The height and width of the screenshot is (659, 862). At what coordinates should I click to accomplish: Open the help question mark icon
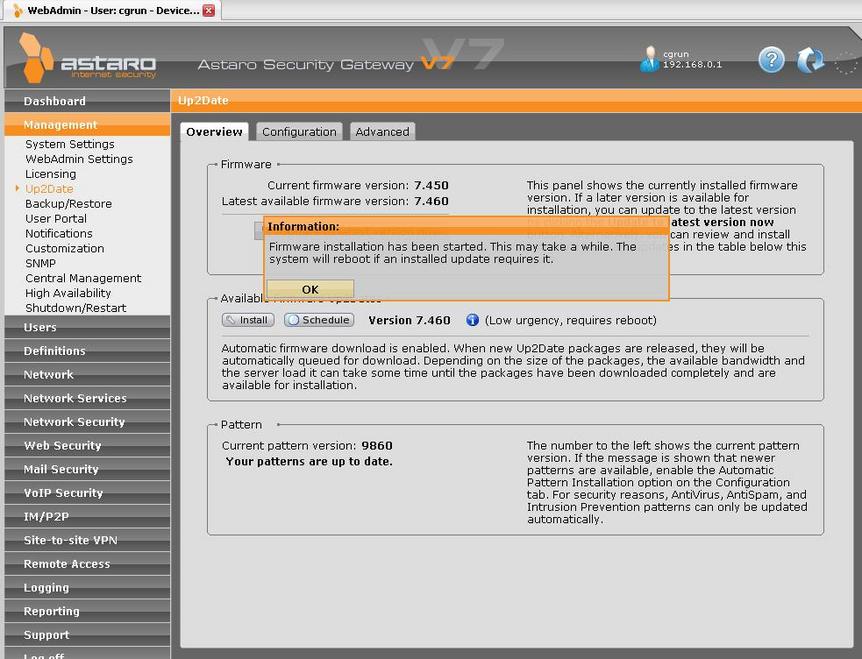(x=771, y=60)
